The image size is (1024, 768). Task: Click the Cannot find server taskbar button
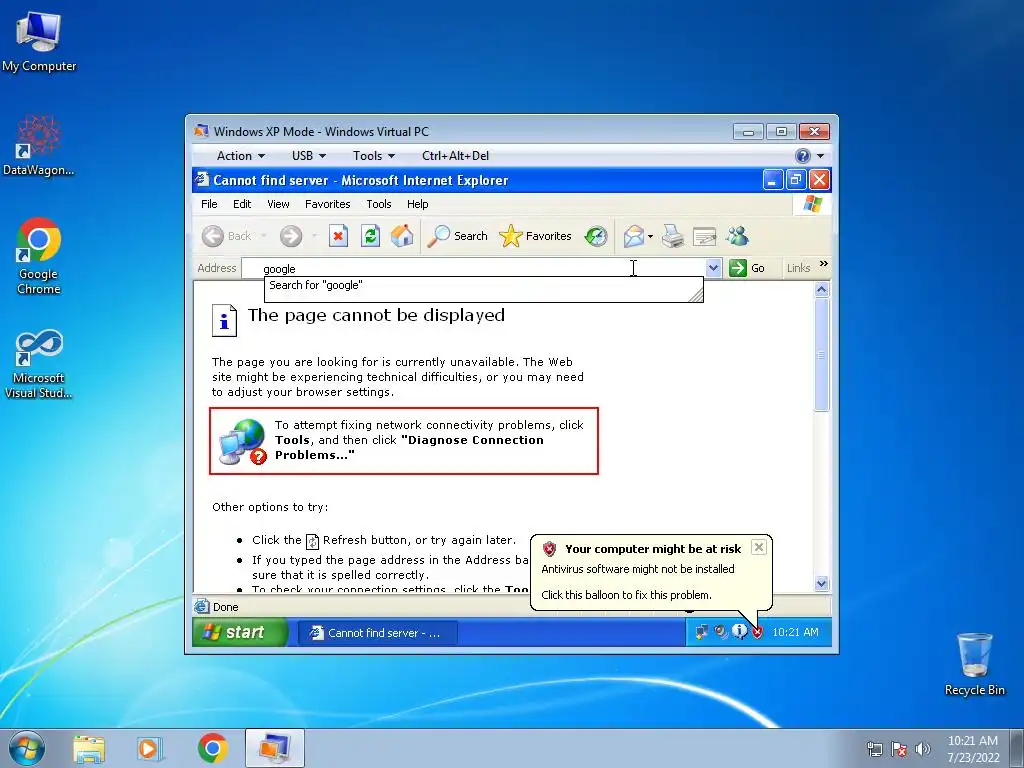pyautogui.click(x=377, y=633)
